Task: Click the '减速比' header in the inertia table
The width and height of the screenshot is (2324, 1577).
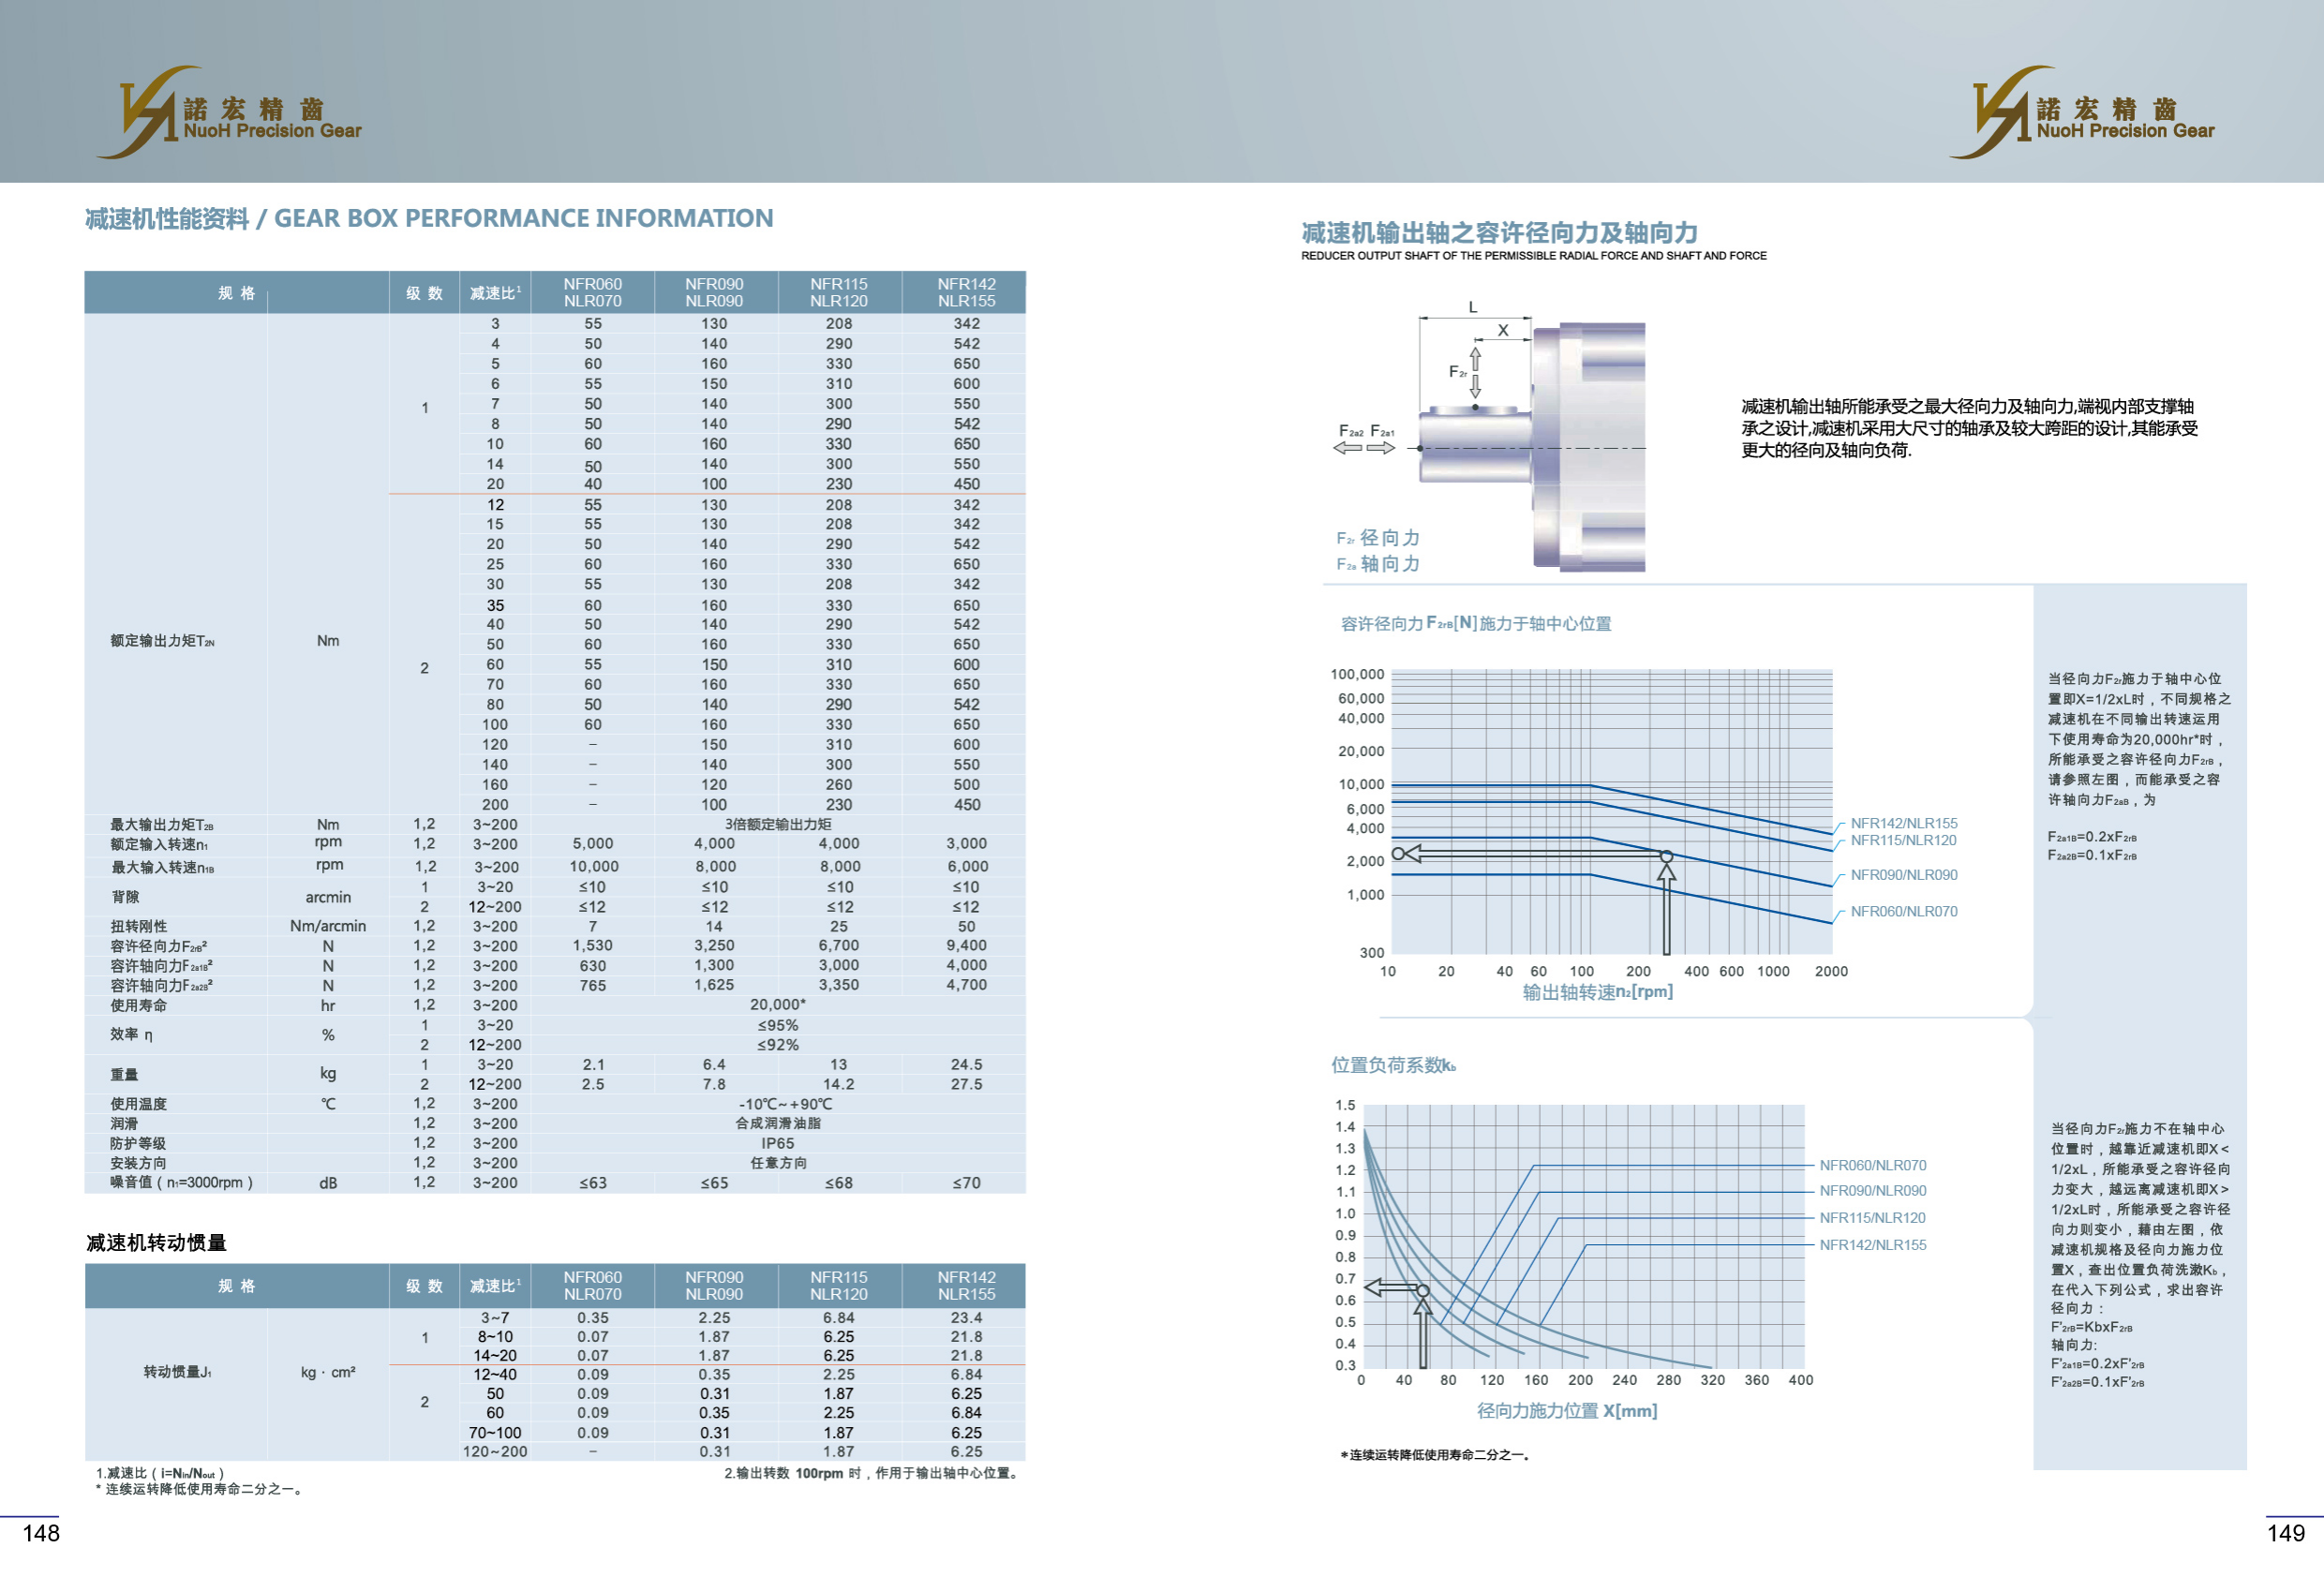Action: [495, 1287]
